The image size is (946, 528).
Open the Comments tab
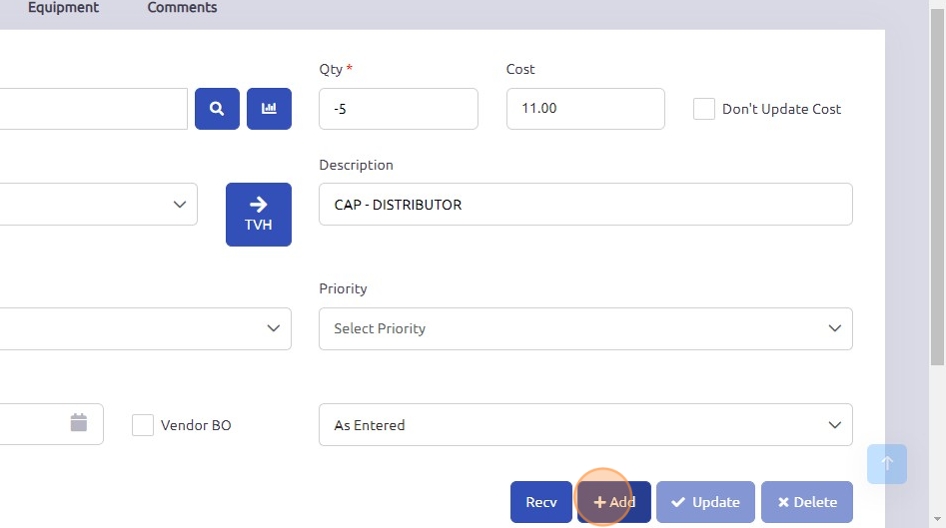[182, 8]
